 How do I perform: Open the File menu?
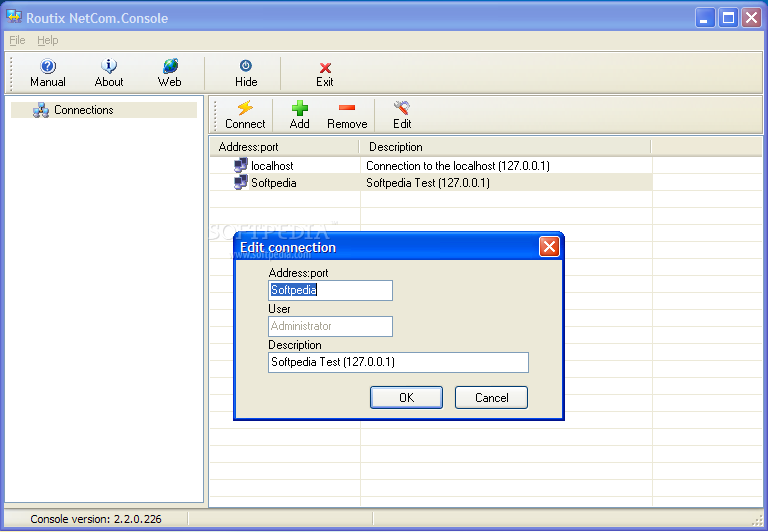tap(17, 40)
